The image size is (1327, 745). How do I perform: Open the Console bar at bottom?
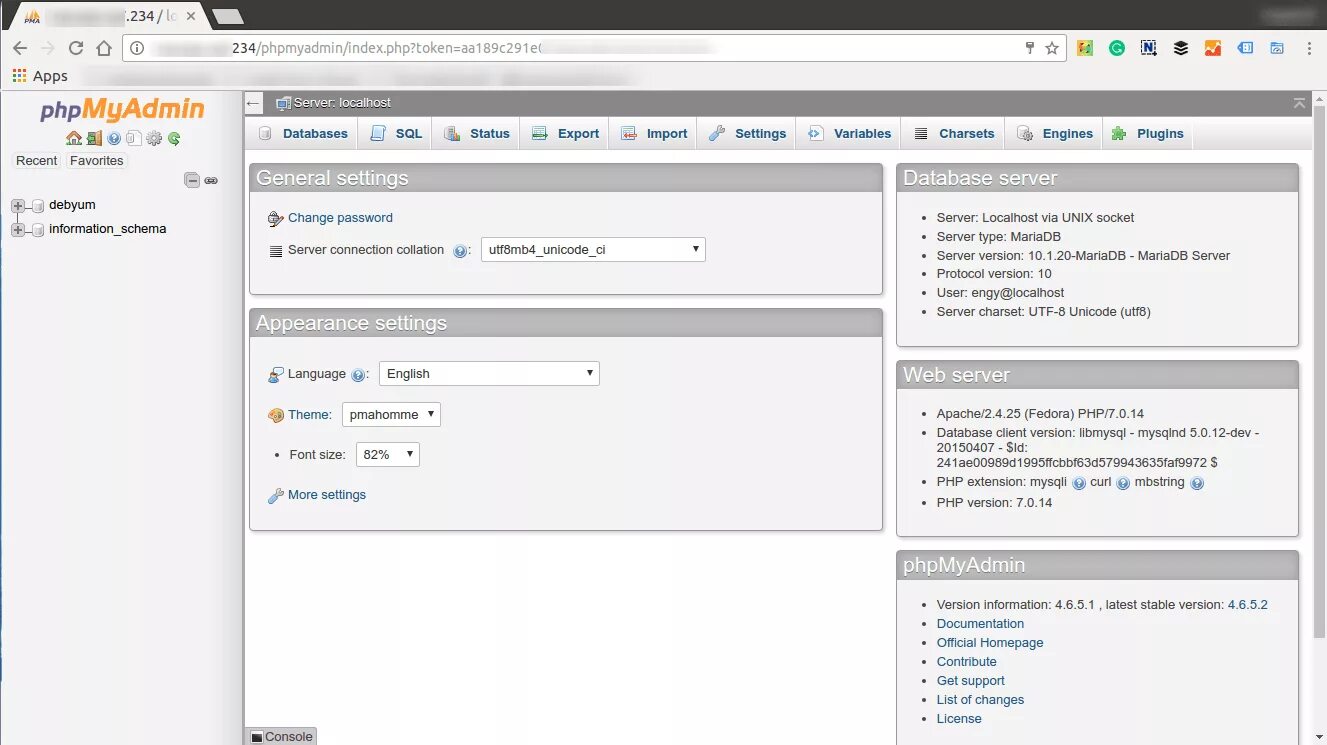tap(281, 736)
